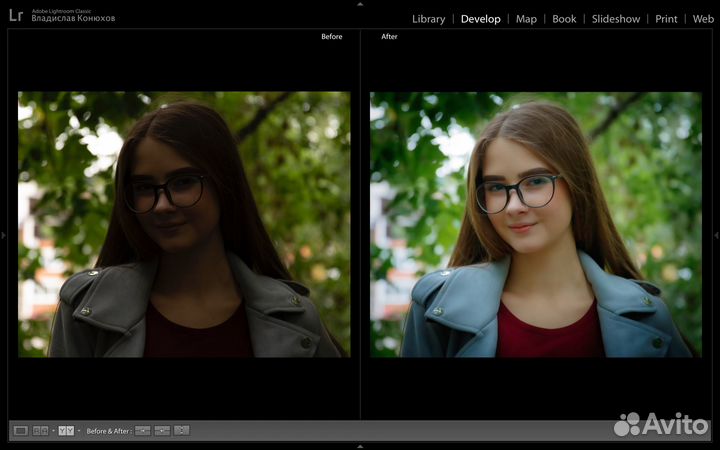This screenshot has width=720, height=450.
Task: Open the Web module
Action: click(x=703, y=19)
